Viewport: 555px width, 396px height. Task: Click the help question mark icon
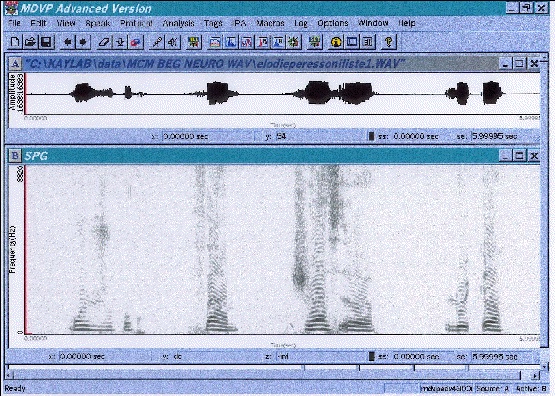pos(388,42)
